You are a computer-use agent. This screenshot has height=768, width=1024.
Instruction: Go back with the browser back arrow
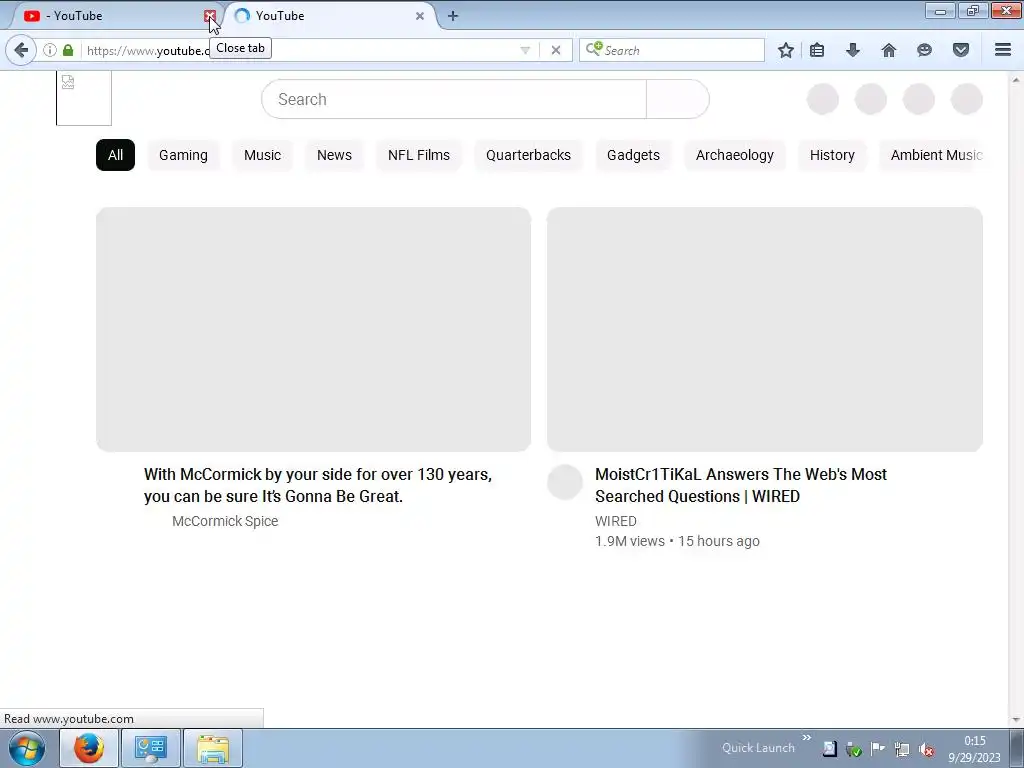[x=21, y=50]
